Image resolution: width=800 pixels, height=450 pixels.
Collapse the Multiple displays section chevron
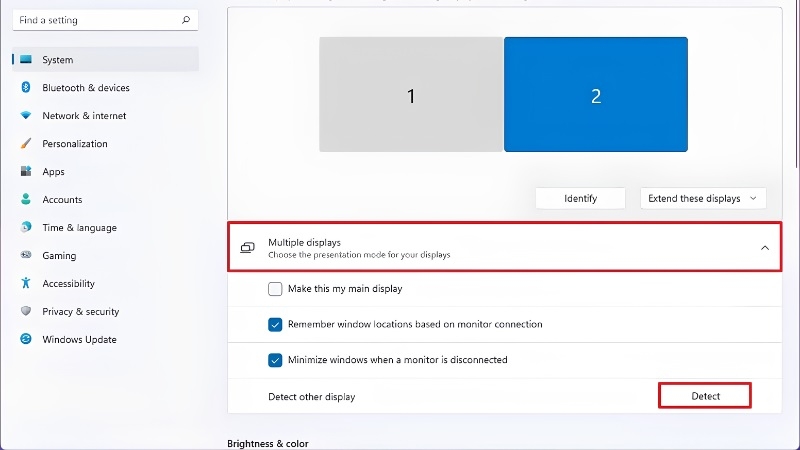[x=765, y=248]
